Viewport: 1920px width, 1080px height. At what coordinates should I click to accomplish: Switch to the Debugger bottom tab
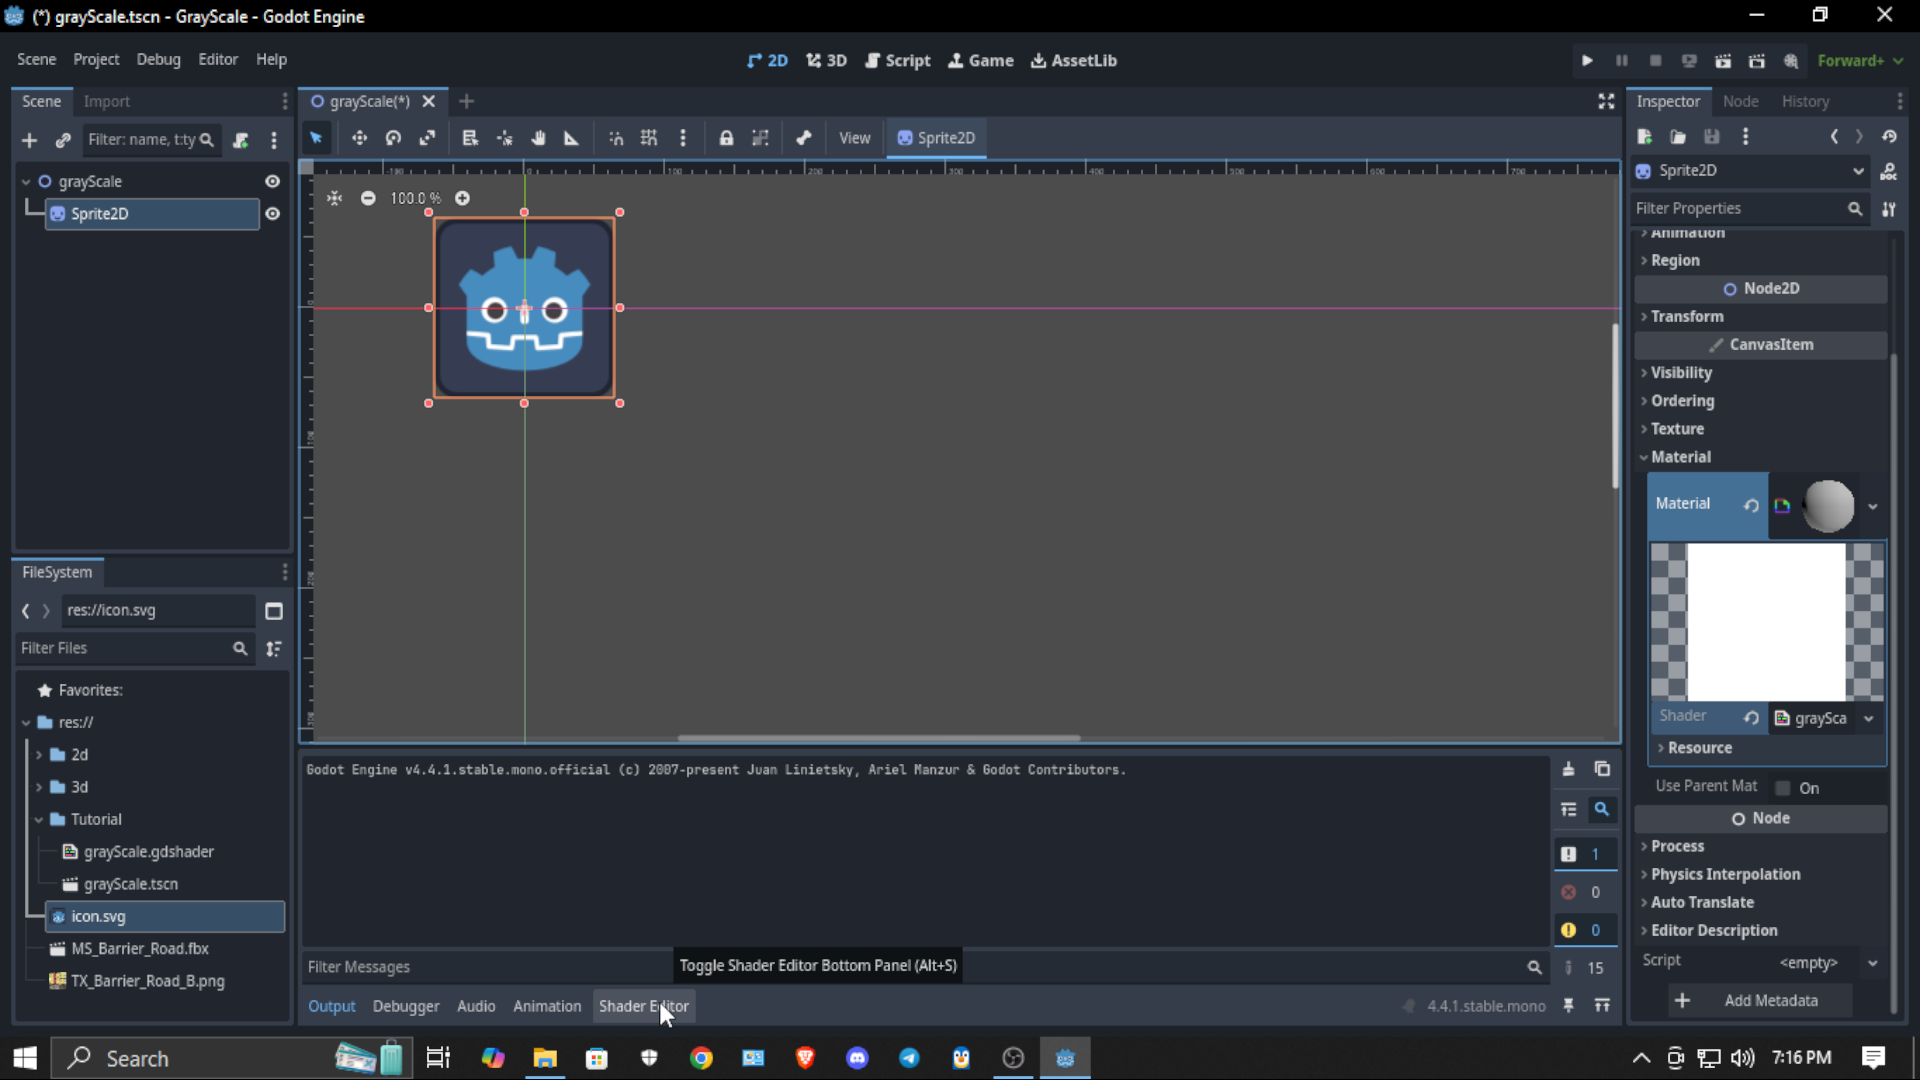[x=405, y=1006]
